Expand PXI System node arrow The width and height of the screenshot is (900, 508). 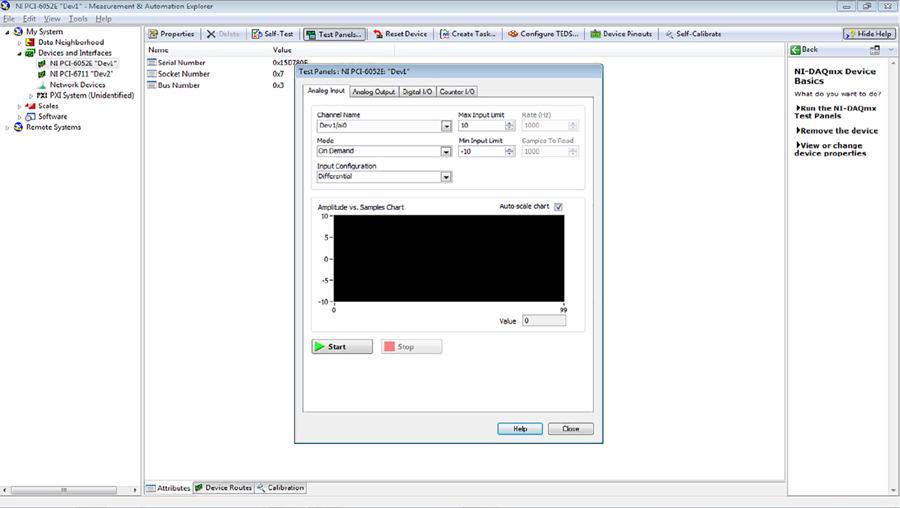(31, 96)
